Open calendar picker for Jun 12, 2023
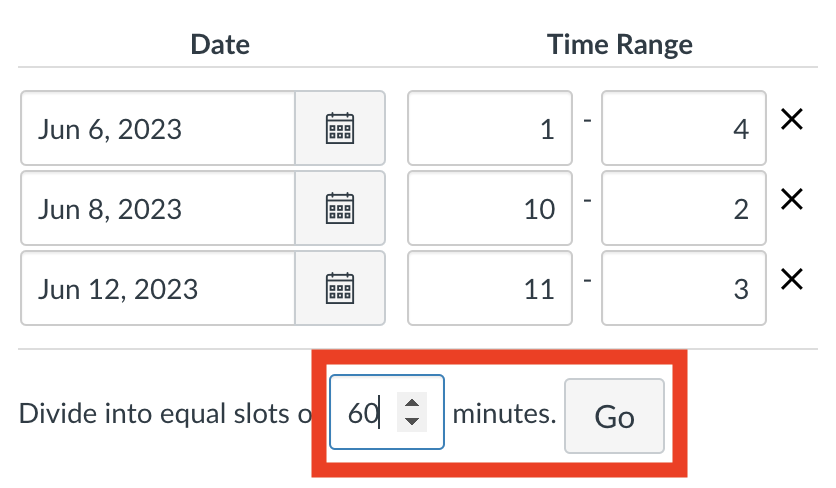The height and width of the screenshot is (488, 836). point(340,288)
